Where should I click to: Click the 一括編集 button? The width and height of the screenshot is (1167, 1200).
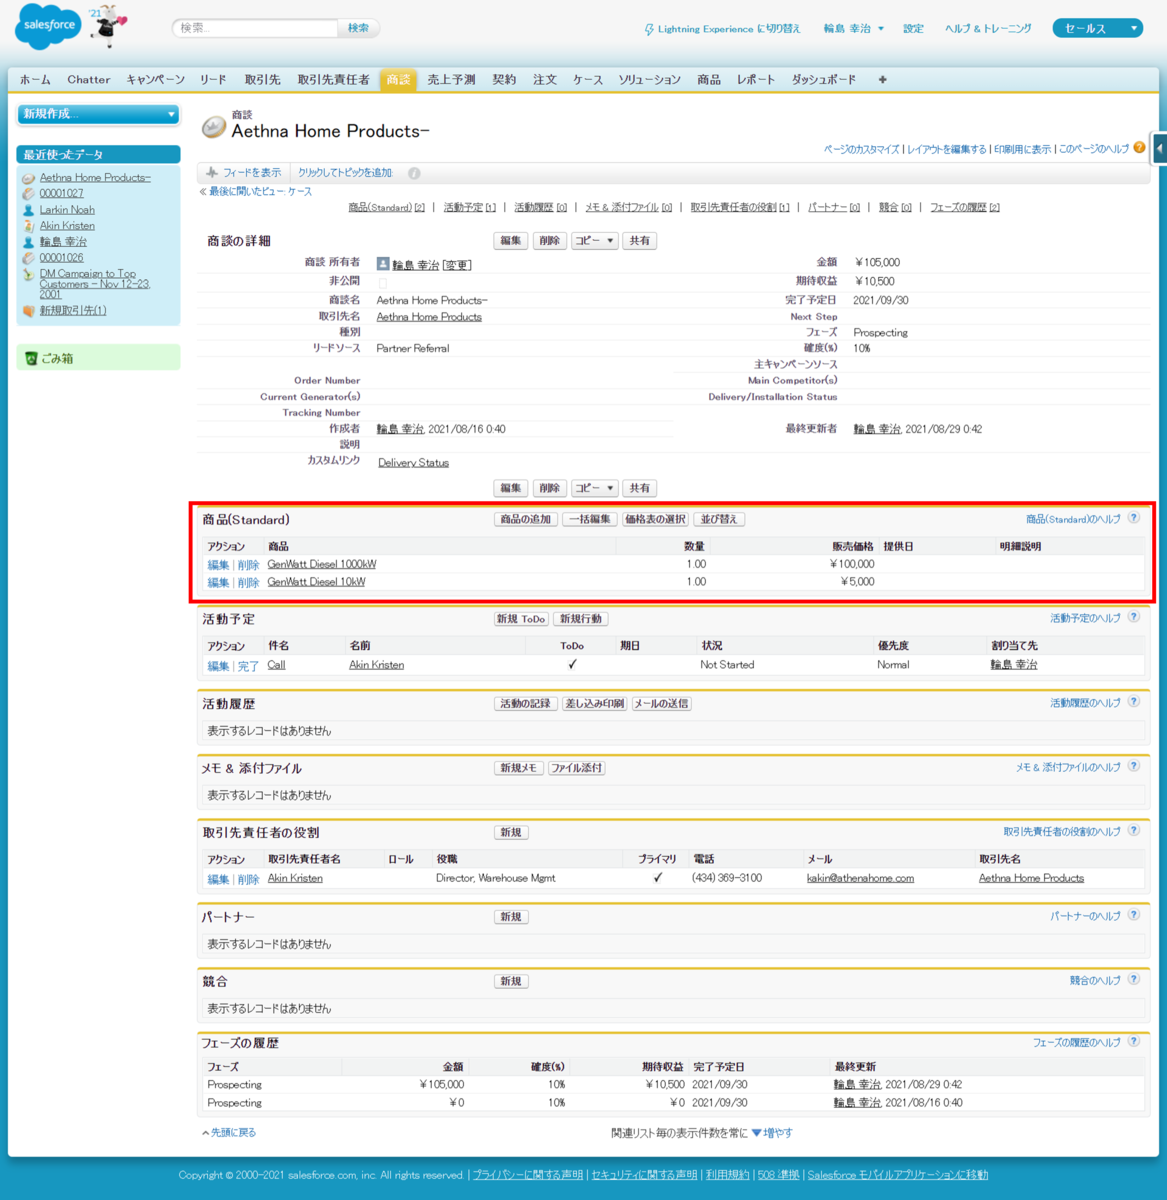tap(589, 519)
